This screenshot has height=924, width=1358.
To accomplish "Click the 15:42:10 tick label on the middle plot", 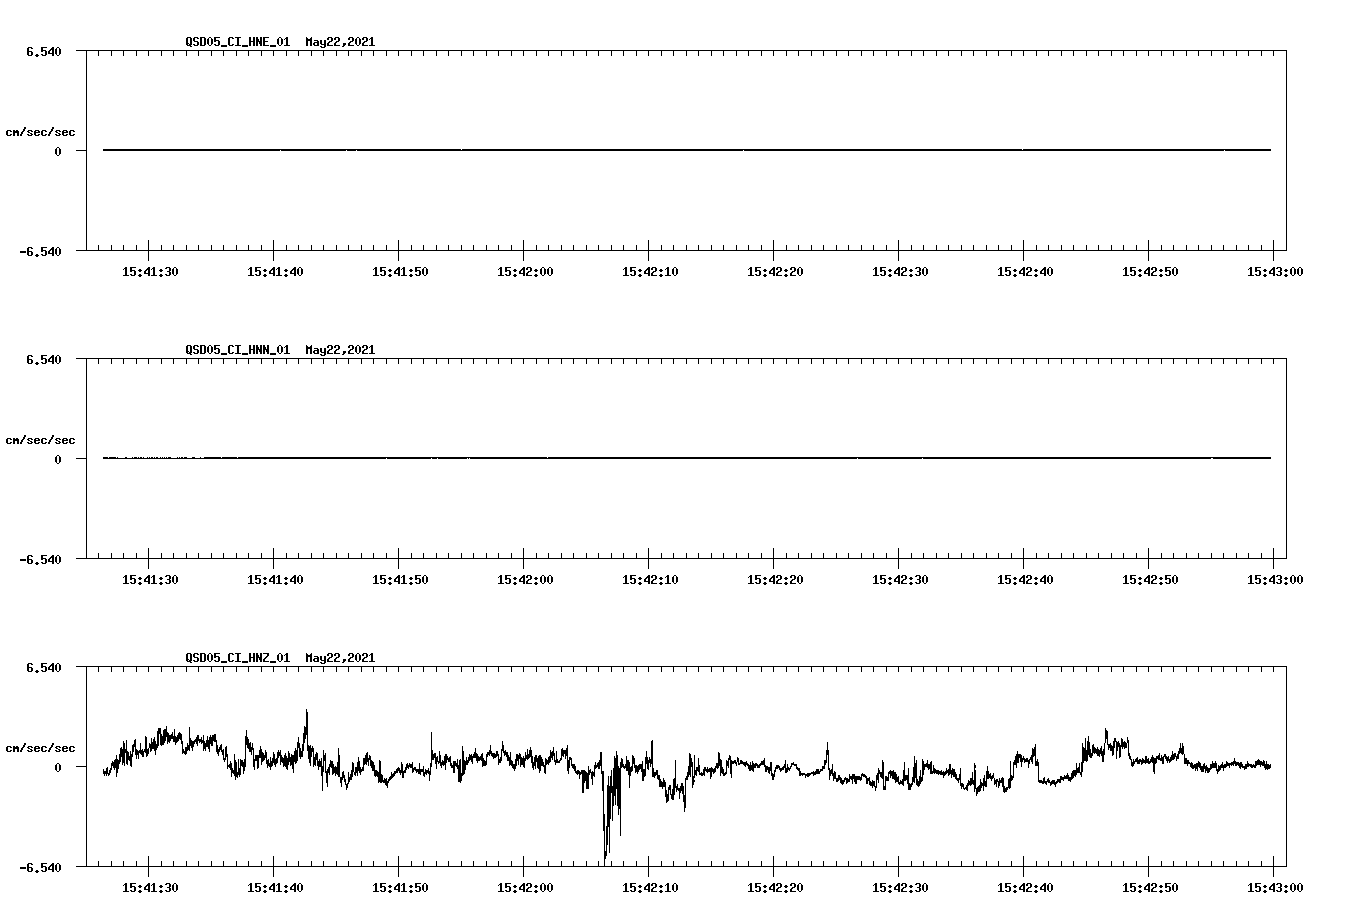I will point(648,577).
